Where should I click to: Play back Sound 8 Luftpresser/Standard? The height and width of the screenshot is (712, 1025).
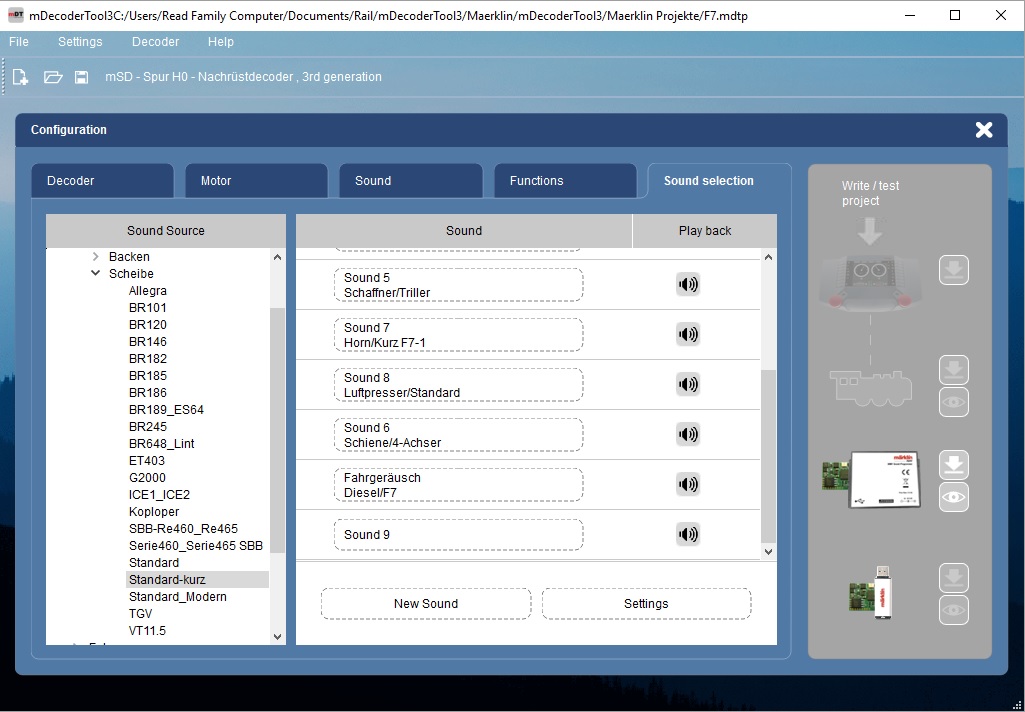(688, 384)
